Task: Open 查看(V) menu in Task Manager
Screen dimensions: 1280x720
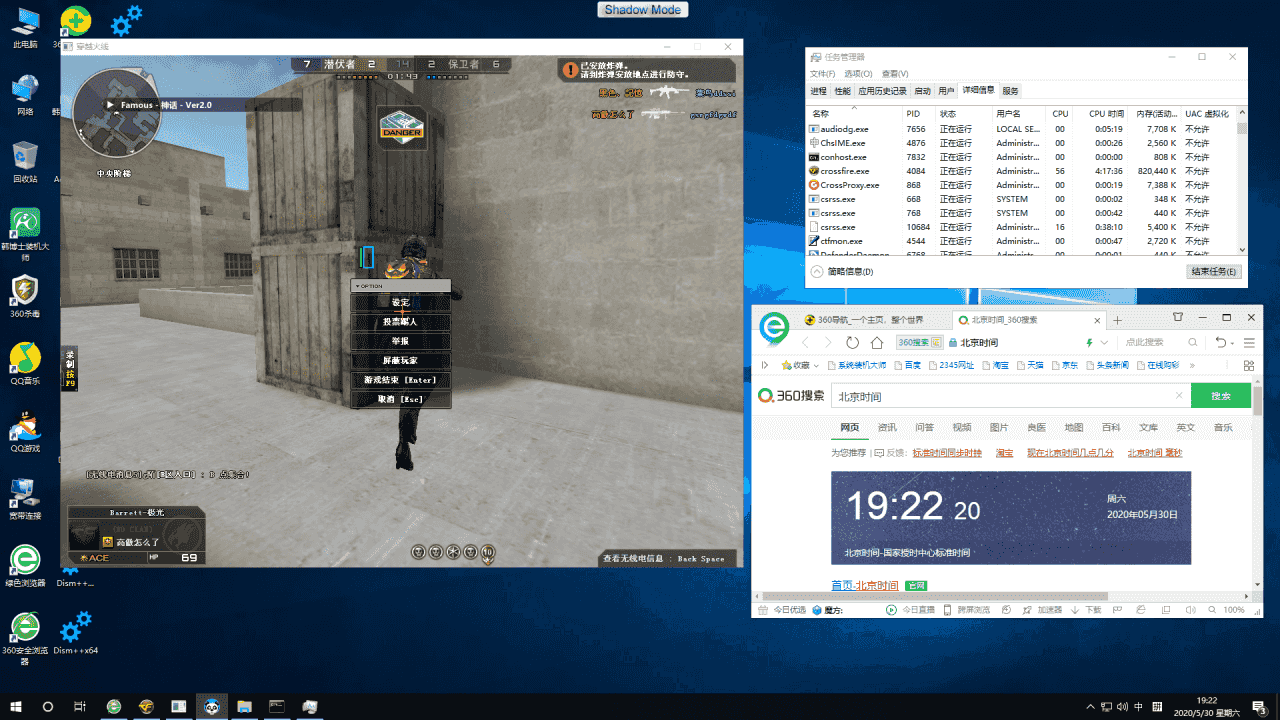Action: pyautogui.click(x=893, y=74)
